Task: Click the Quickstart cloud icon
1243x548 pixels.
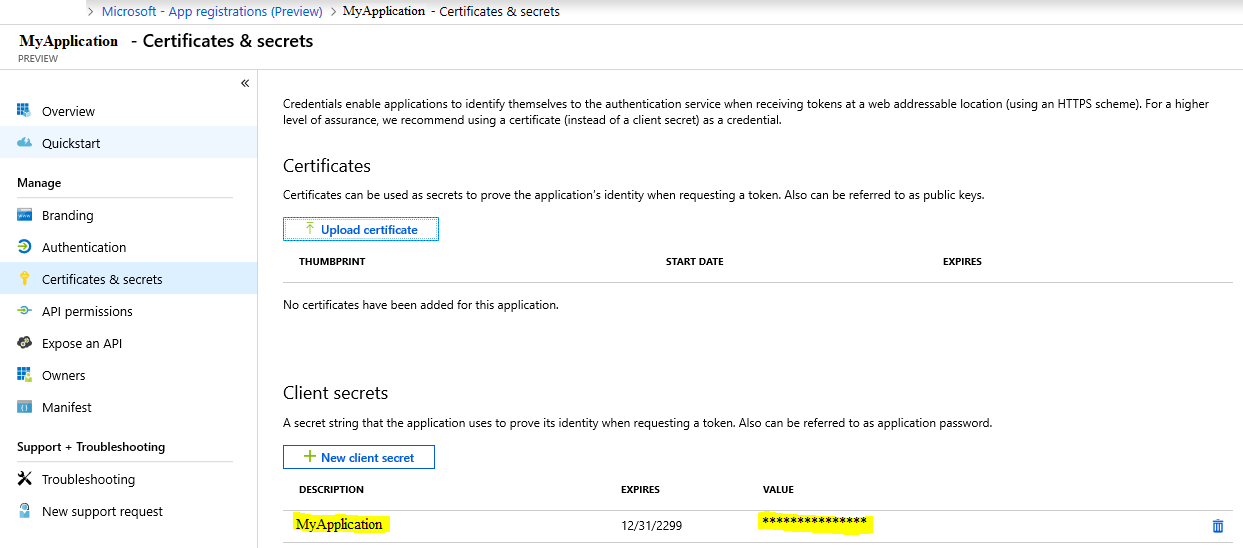Action: click(25, 143)
